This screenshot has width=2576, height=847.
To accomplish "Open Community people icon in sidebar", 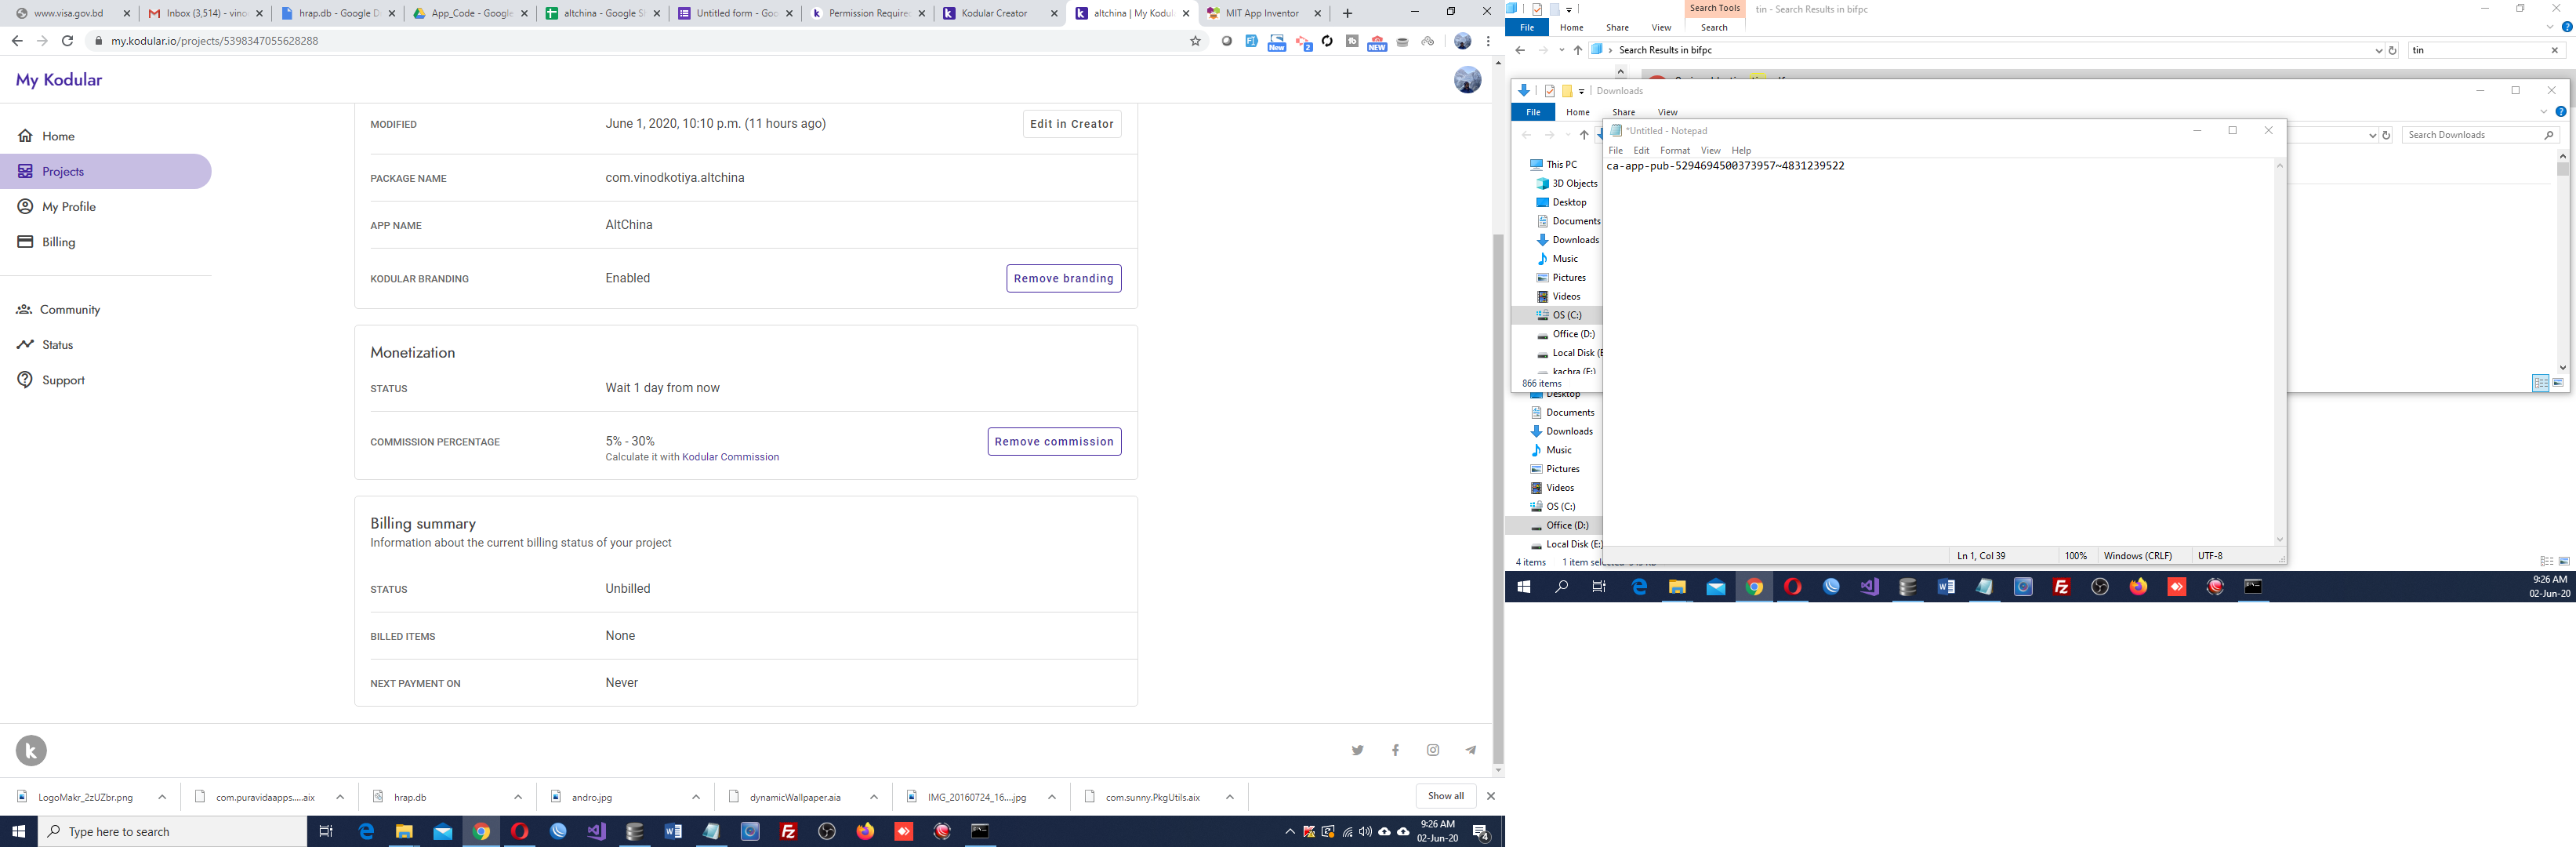I will click(x=24, y=310).
